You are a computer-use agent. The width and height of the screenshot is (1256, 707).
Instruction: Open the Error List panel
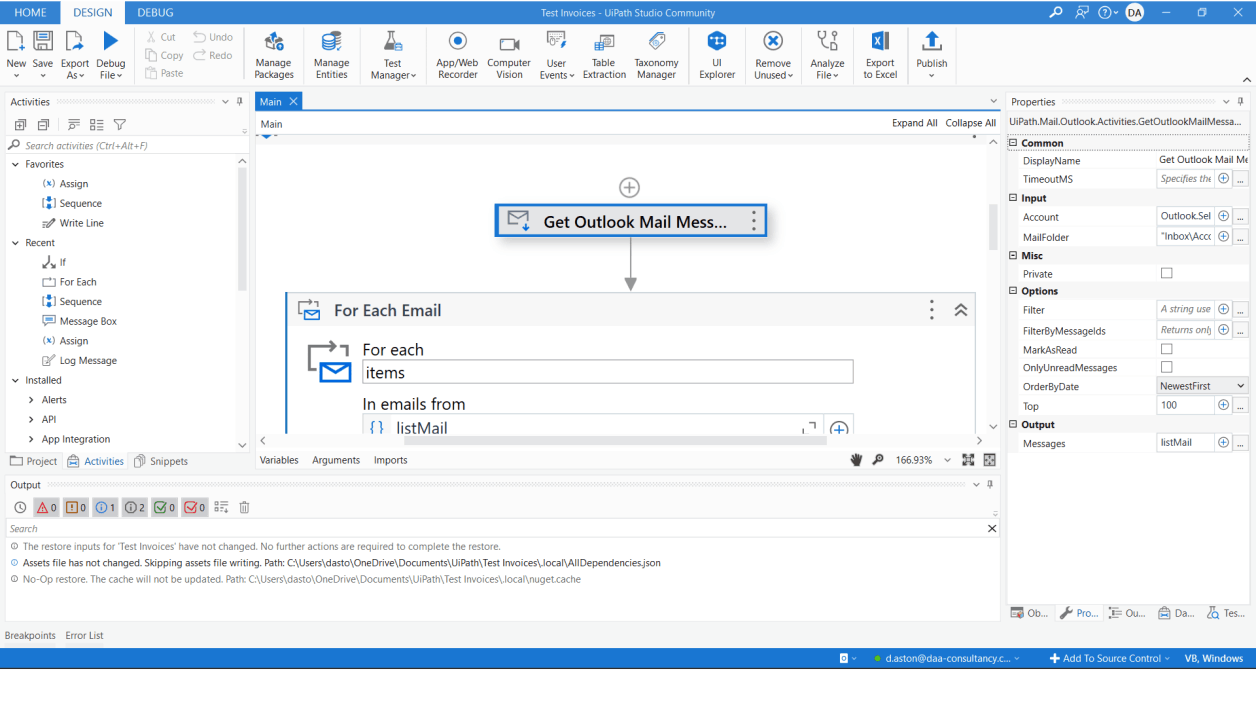click(85, 635)
